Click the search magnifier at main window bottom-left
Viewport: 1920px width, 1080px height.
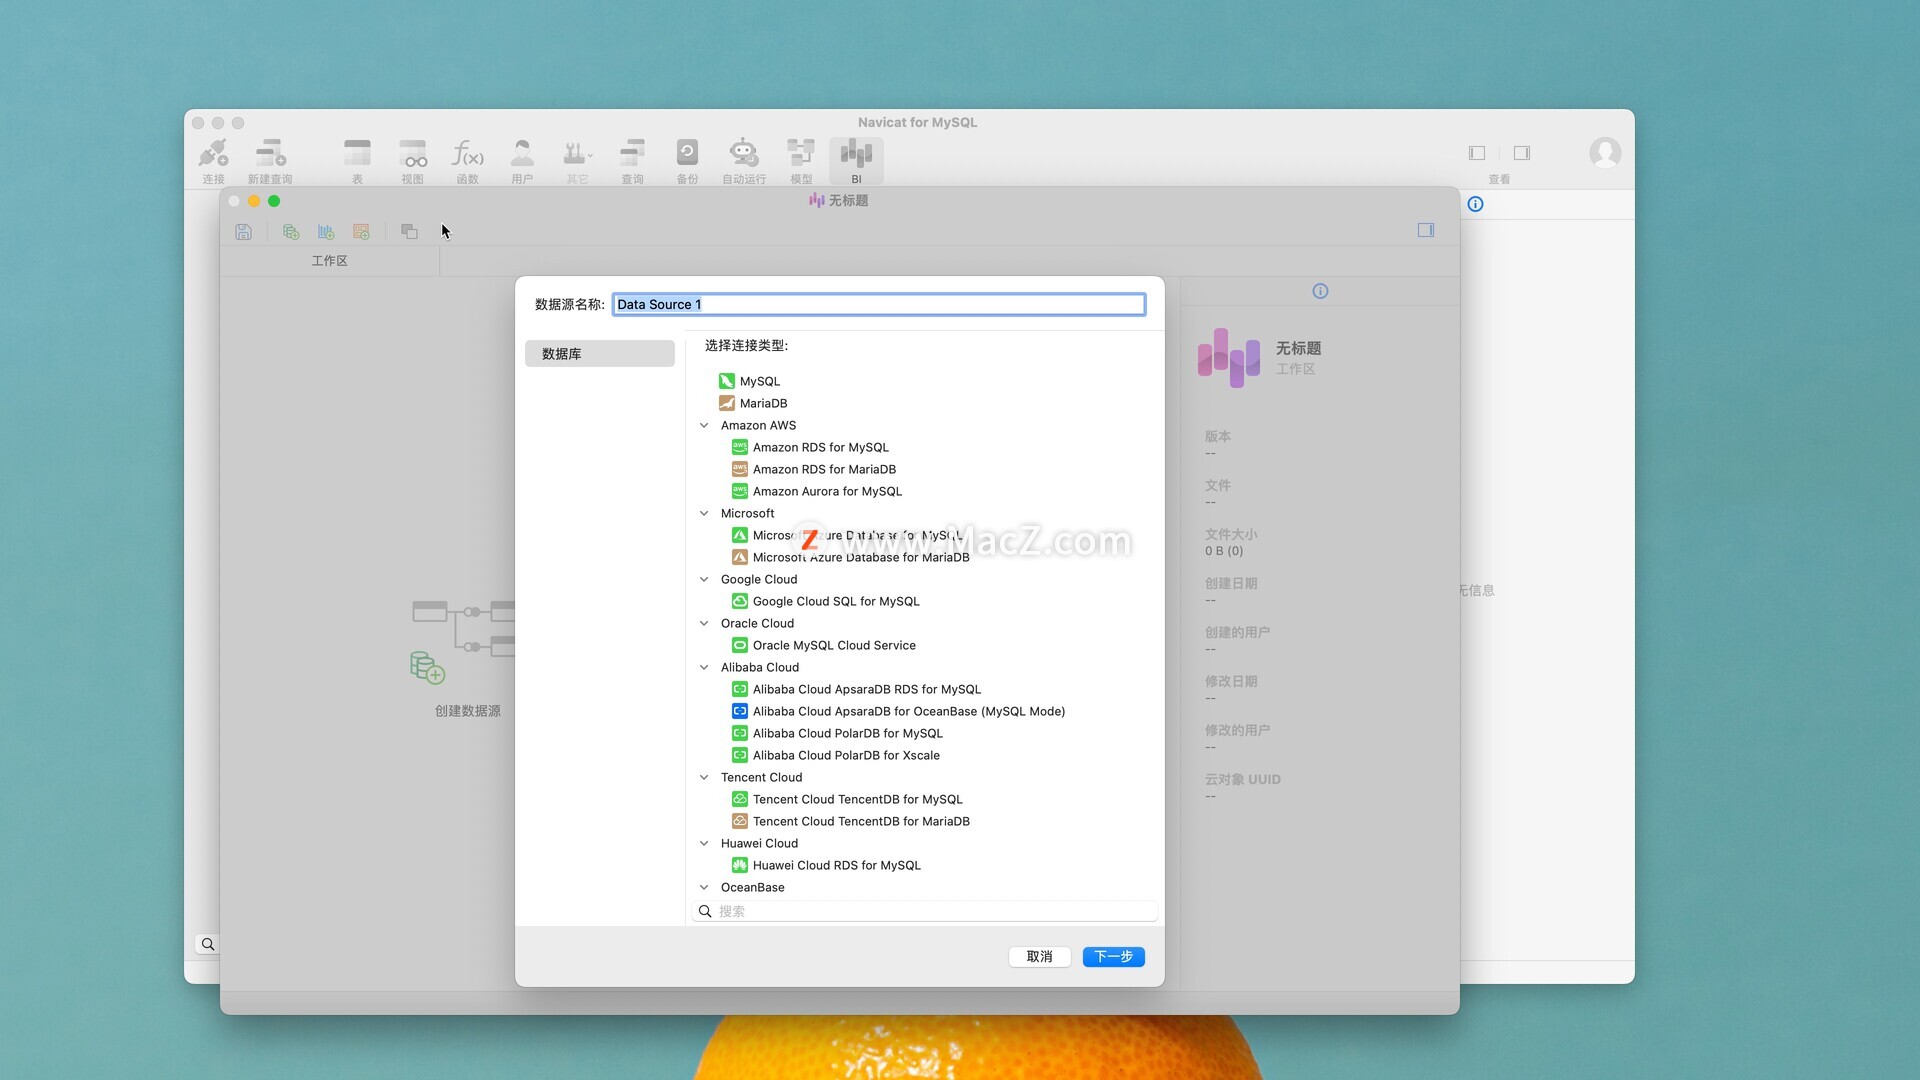click(x=207, y=944)
